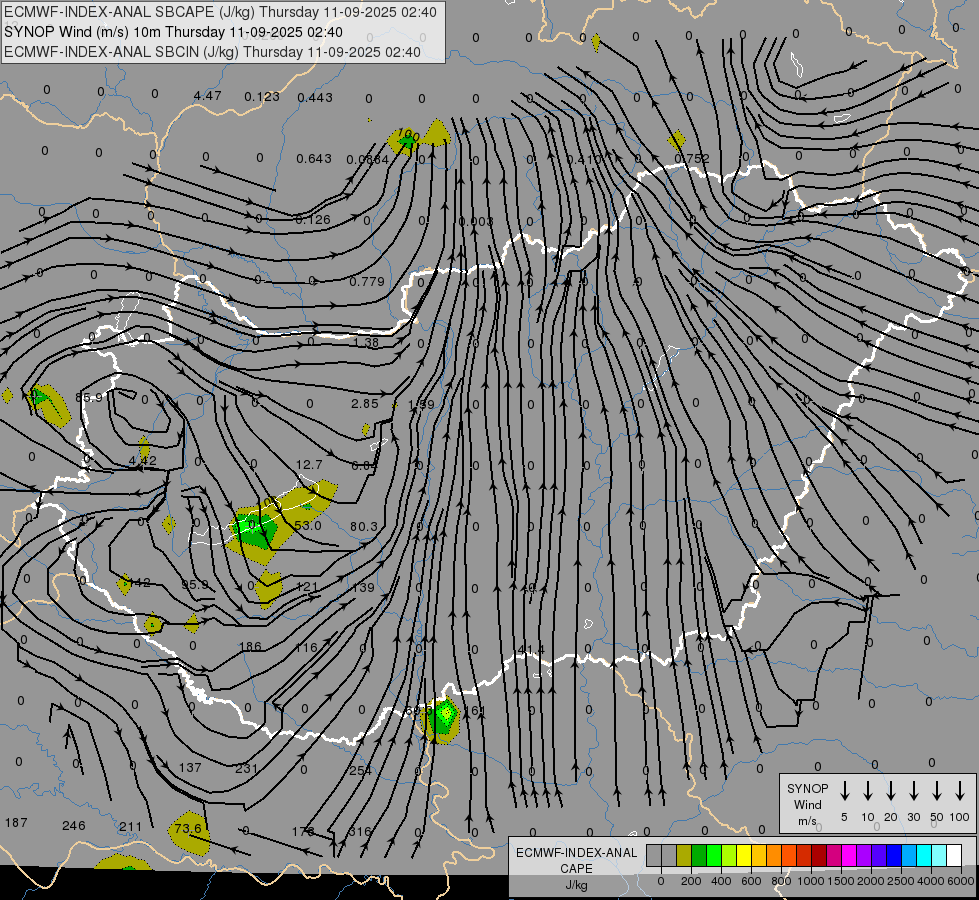The height and width of the screenshot is (900, 979).
Task: Click the SYNOP Wind 10m title line
Action: click(x=173, y=32)
